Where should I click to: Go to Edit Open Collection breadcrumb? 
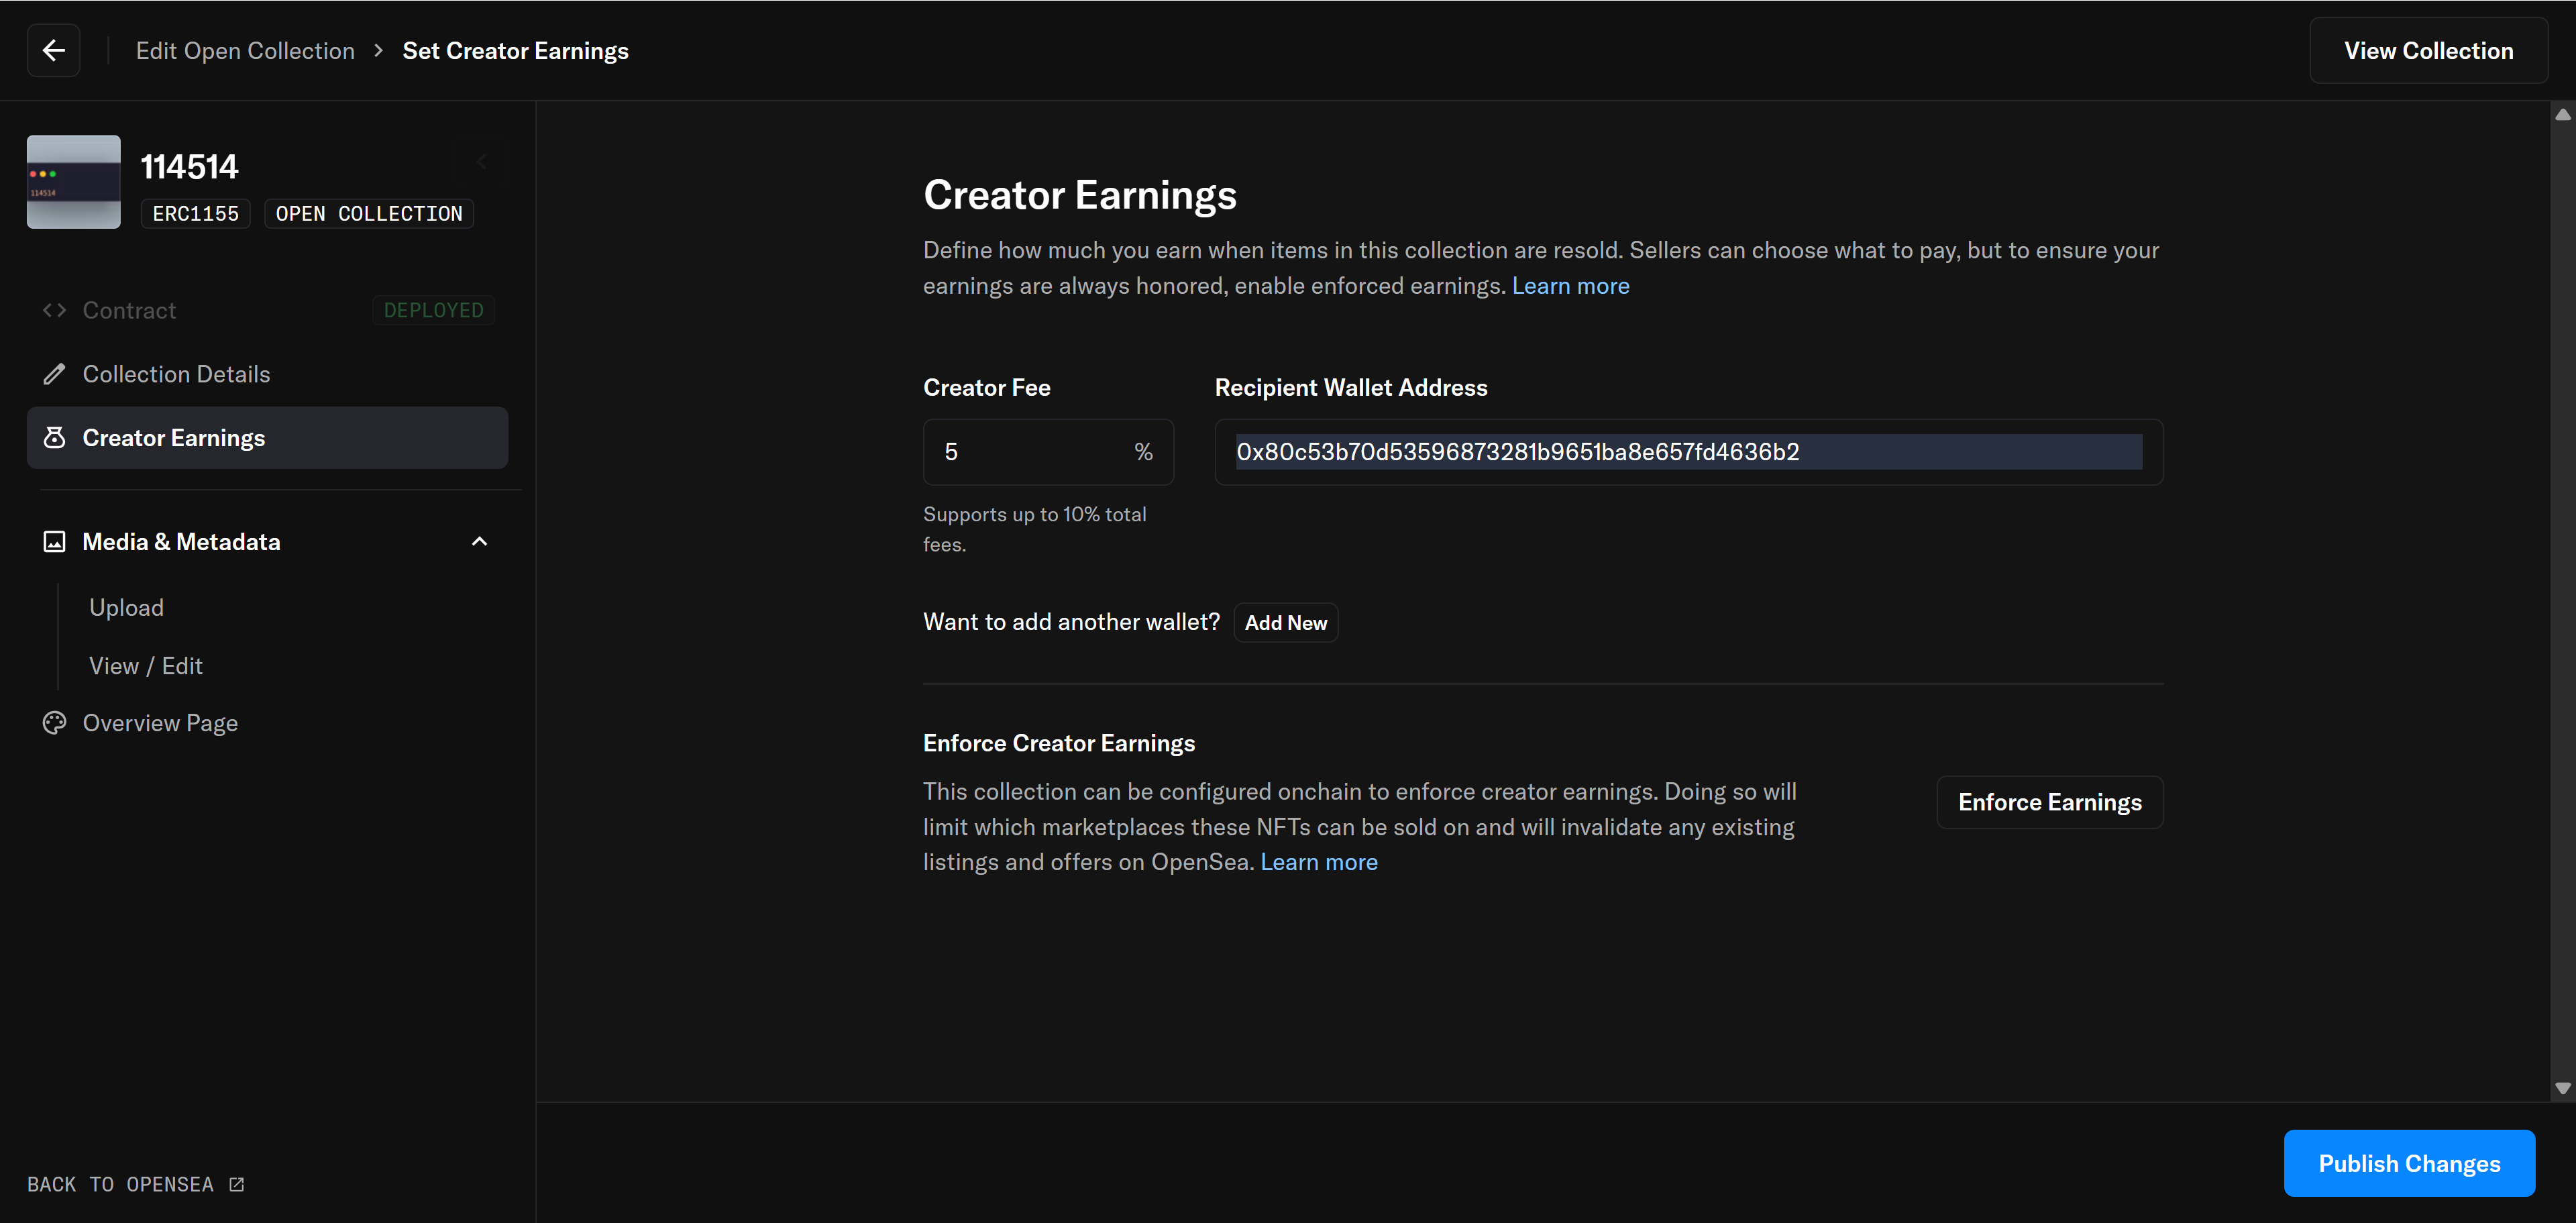[x=245, y=51]
